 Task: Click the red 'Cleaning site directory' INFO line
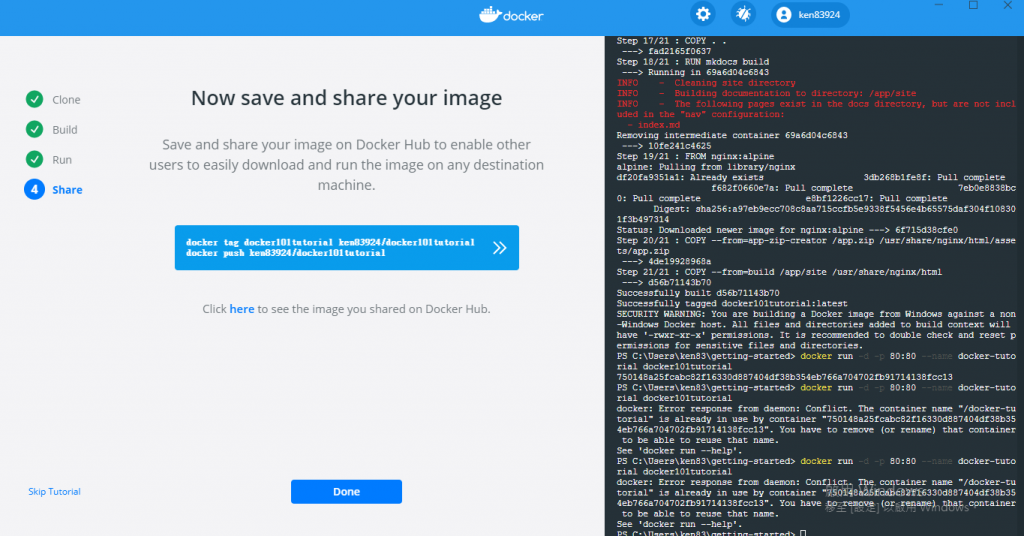pyautogui.click(x=706, y=83)
